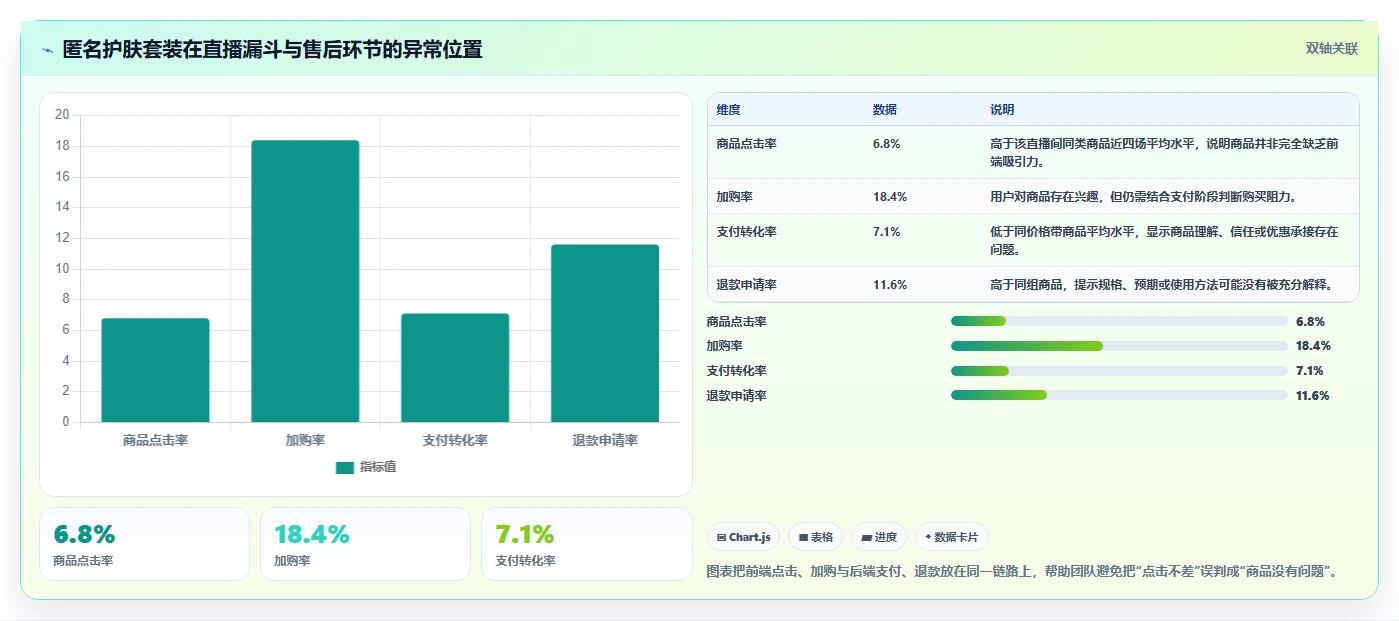This screenshot has height=621, width=1399.
Task: Click the 20 tick on y-axis
Action: tap(62, 115)
